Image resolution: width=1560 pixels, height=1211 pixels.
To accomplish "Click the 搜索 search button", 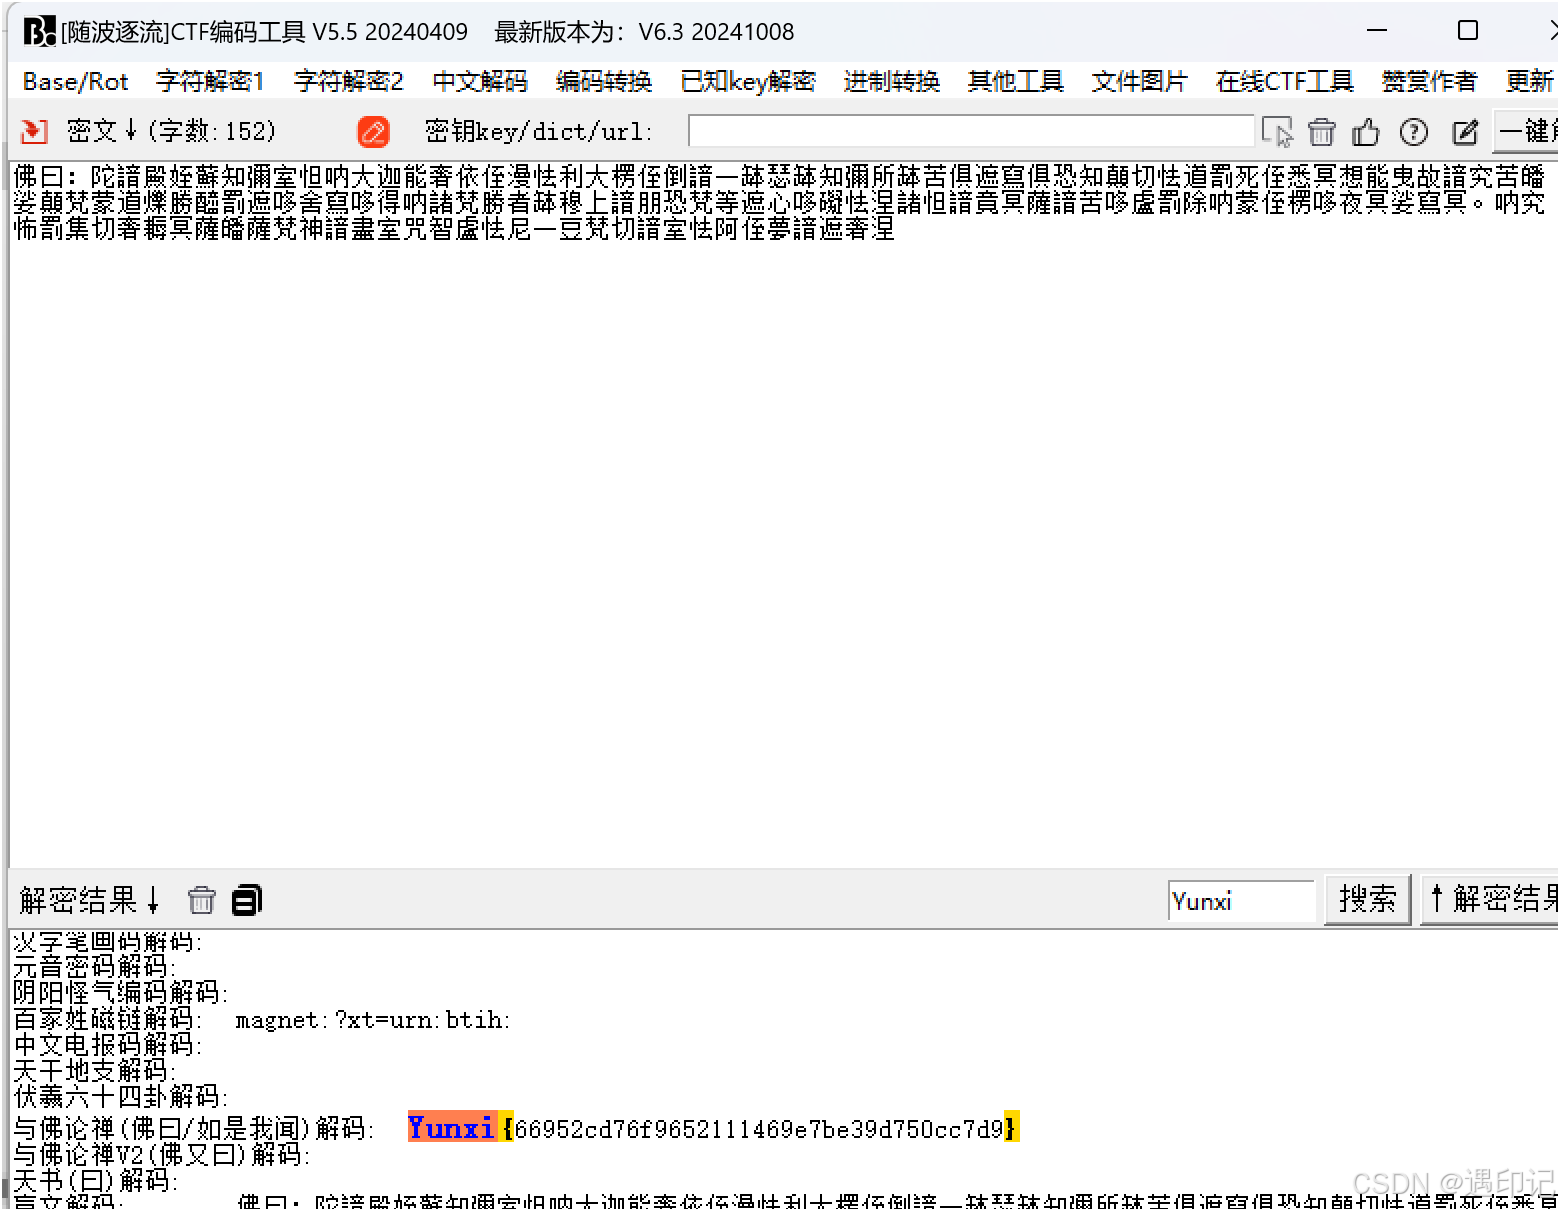I will click(x=1367, y=899).
